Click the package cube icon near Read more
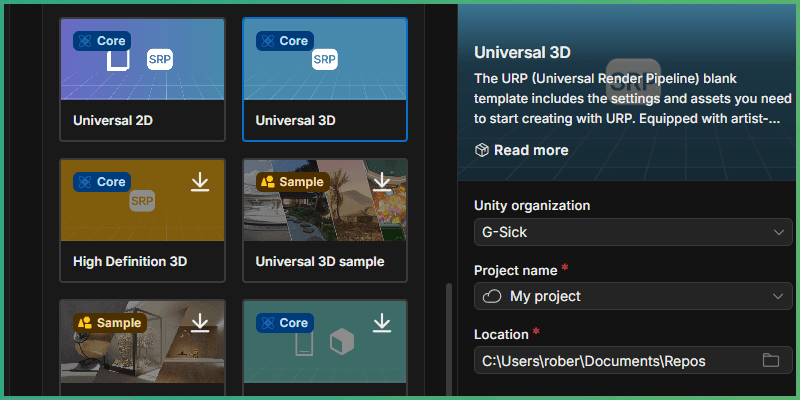Screen dimensions: 800x400 (x=482, y=150)
